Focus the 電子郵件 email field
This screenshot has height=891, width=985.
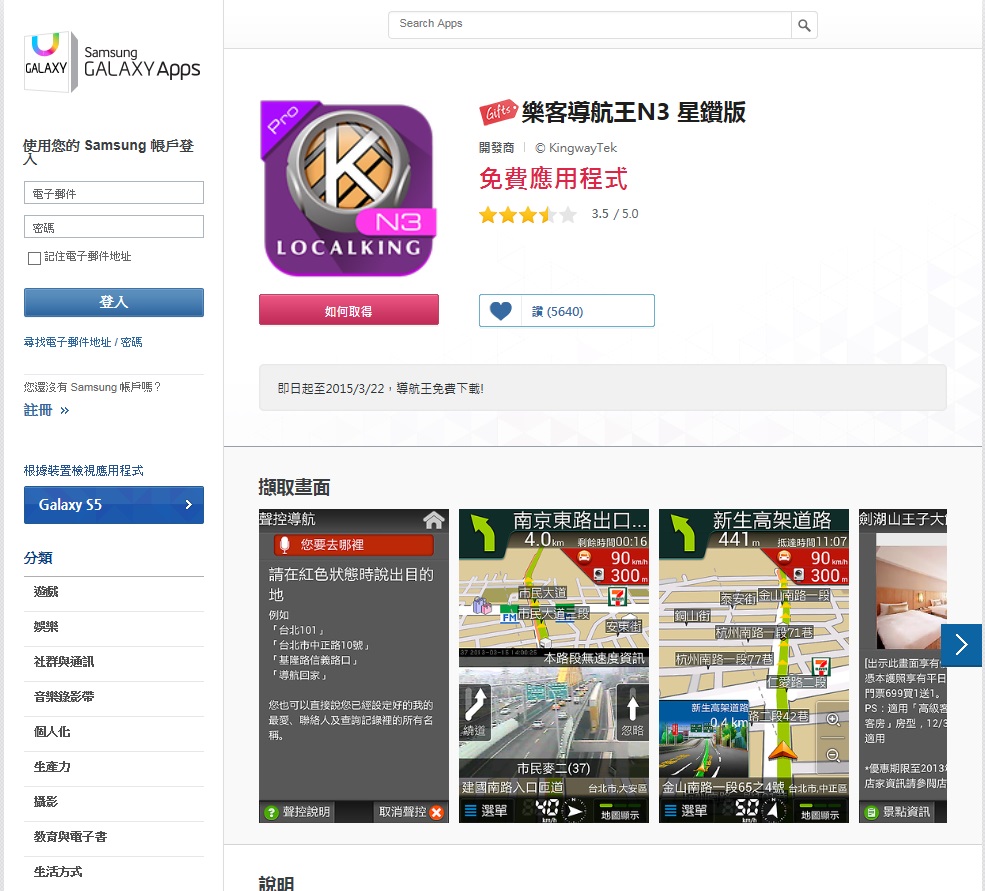[x=114, y=193]
